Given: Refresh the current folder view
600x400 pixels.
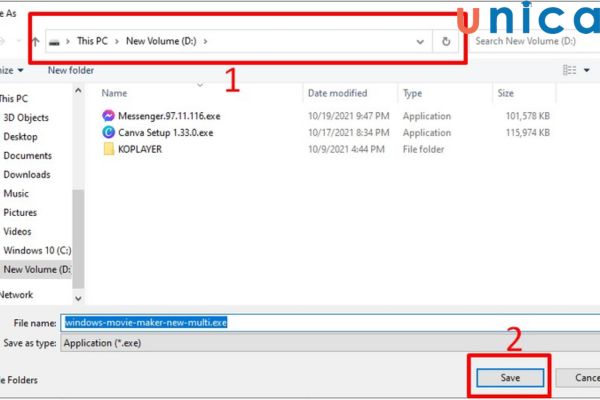Looking at the screenshot, I should (x=446, y=42).
